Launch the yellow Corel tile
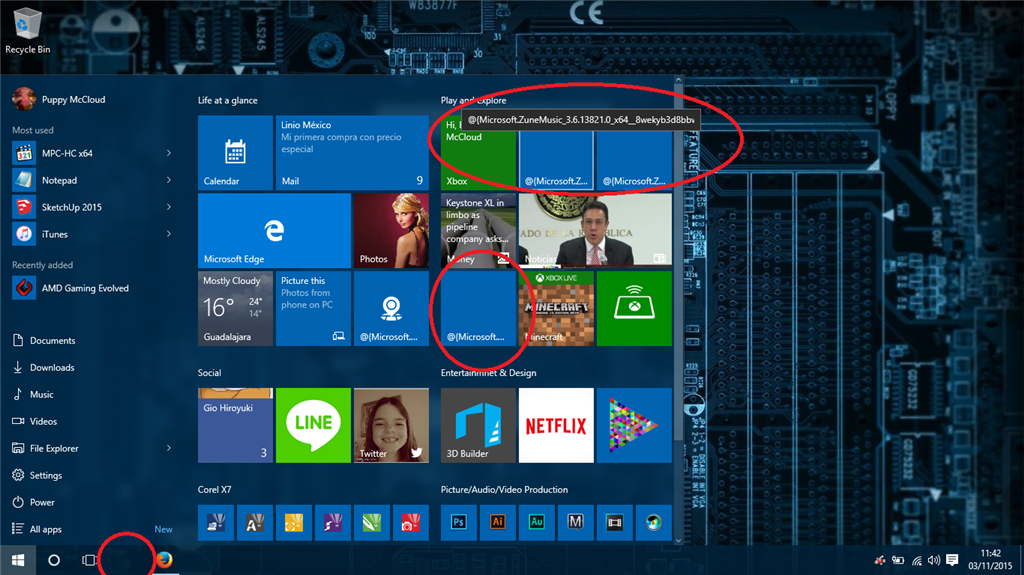Viewport: 1024px width, 575px height. 294,523
